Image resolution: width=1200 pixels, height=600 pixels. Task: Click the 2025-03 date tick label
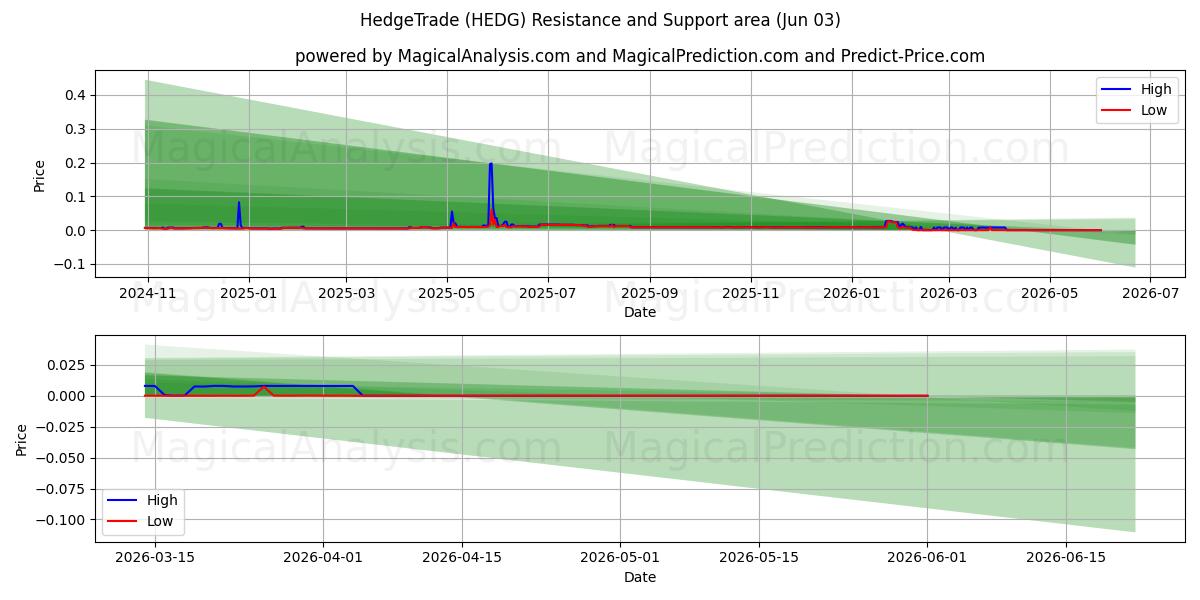(346, 294)
